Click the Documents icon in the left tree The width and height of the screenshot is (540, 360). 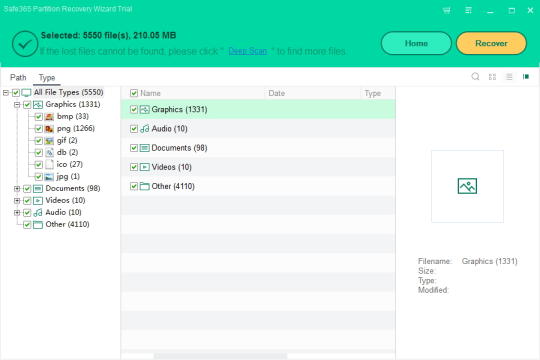(x=38, y=189)
